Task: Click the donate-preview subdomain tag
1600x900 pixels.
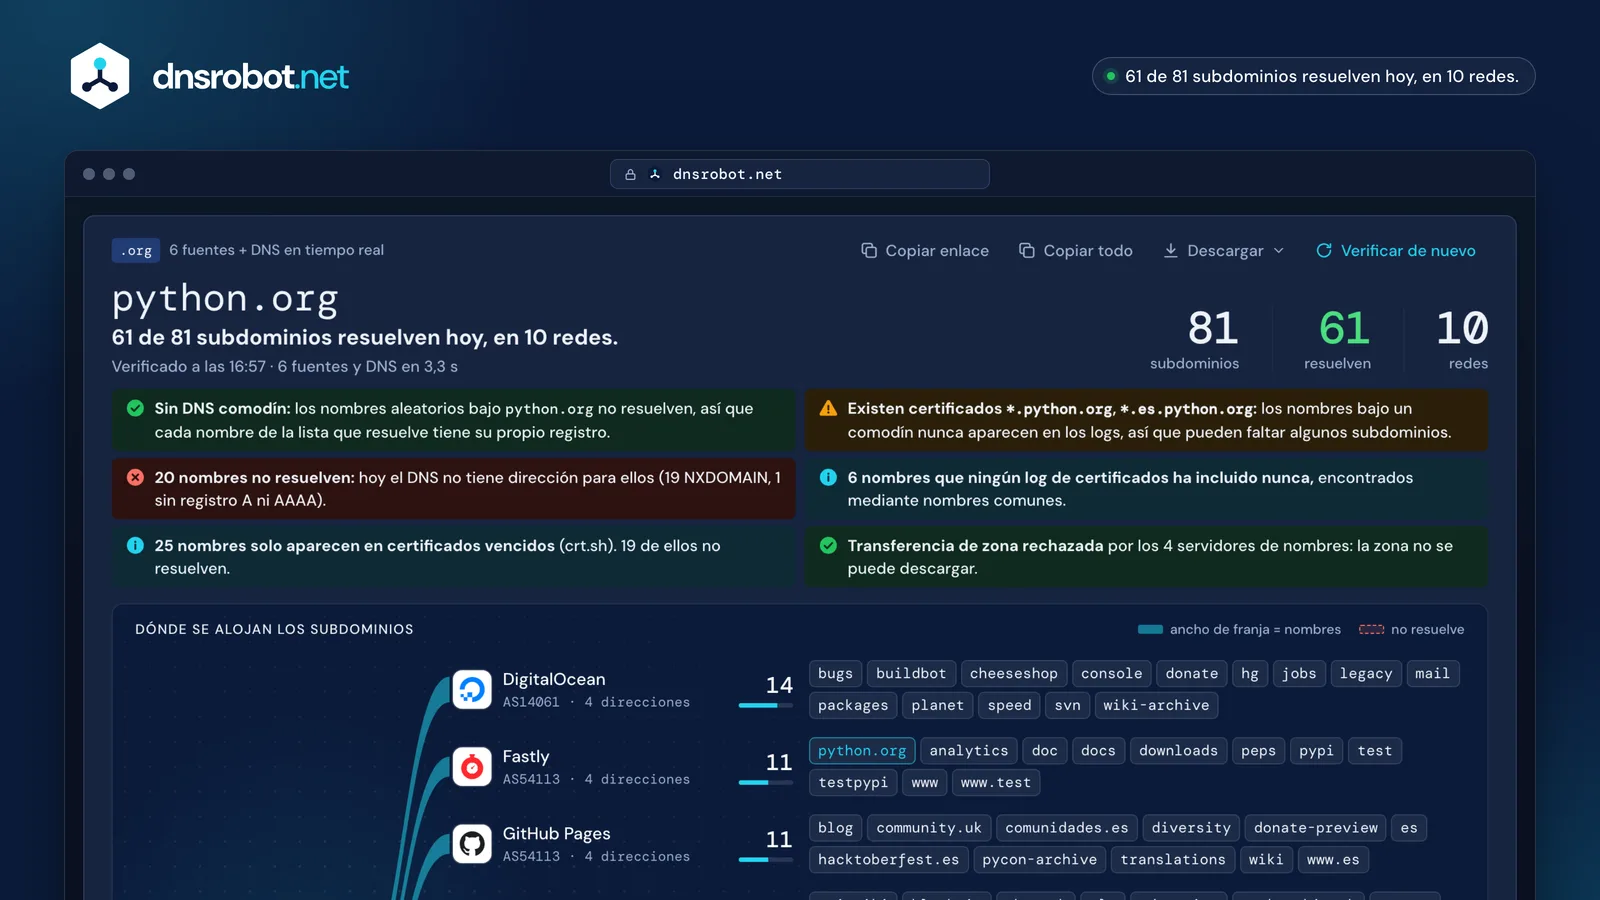Action: pos(1316,828)
